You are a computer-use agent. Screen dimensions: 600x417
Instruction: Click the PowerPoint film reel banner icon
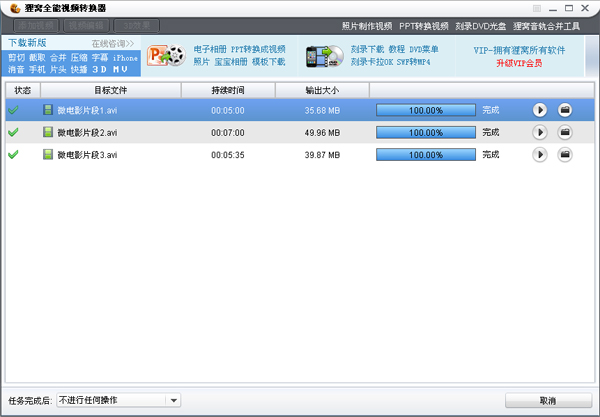(166, 56)
